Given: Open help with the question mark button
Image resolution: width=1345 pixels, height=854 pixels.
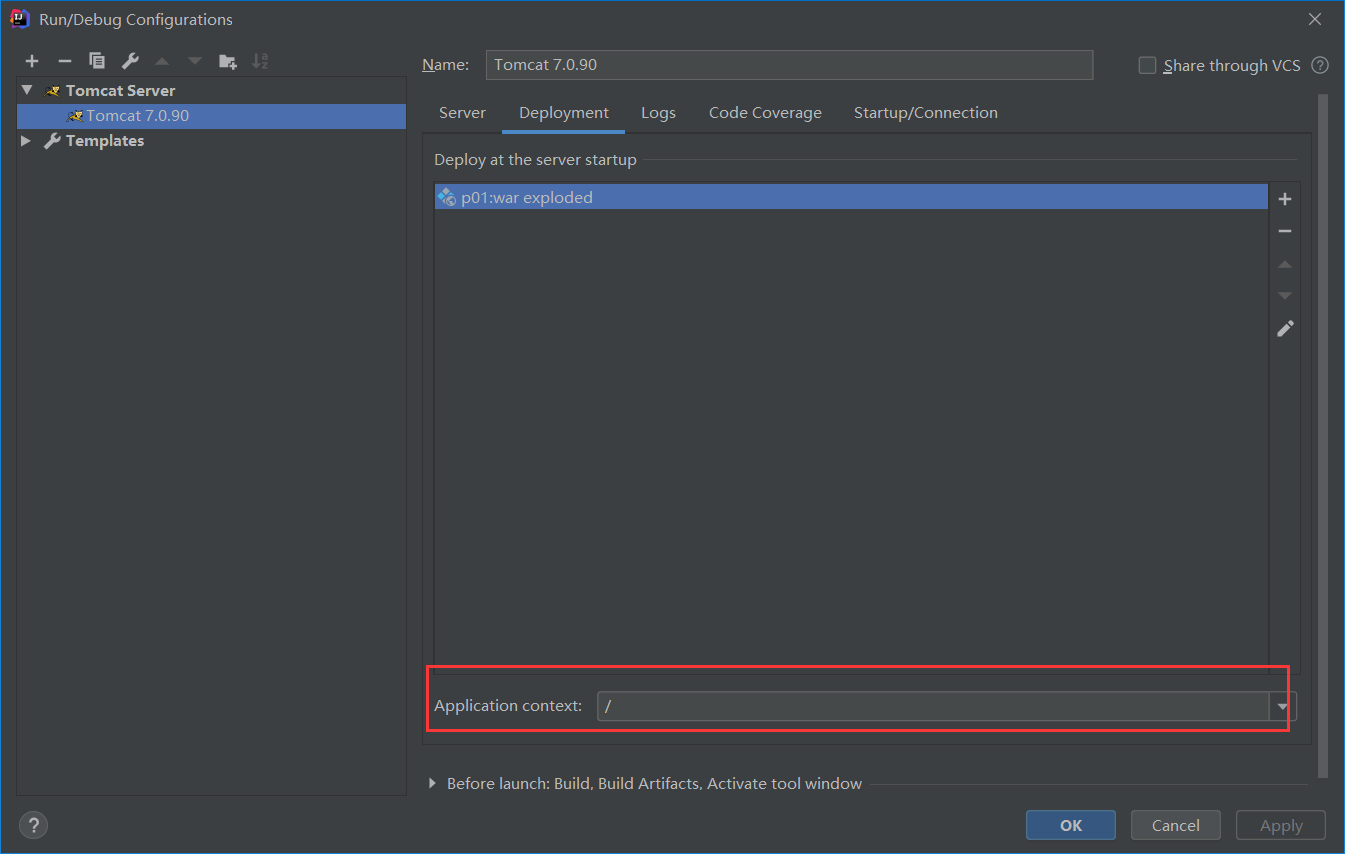Looking at the screenshot, I should pyautogui.click(x=33, y=825).
